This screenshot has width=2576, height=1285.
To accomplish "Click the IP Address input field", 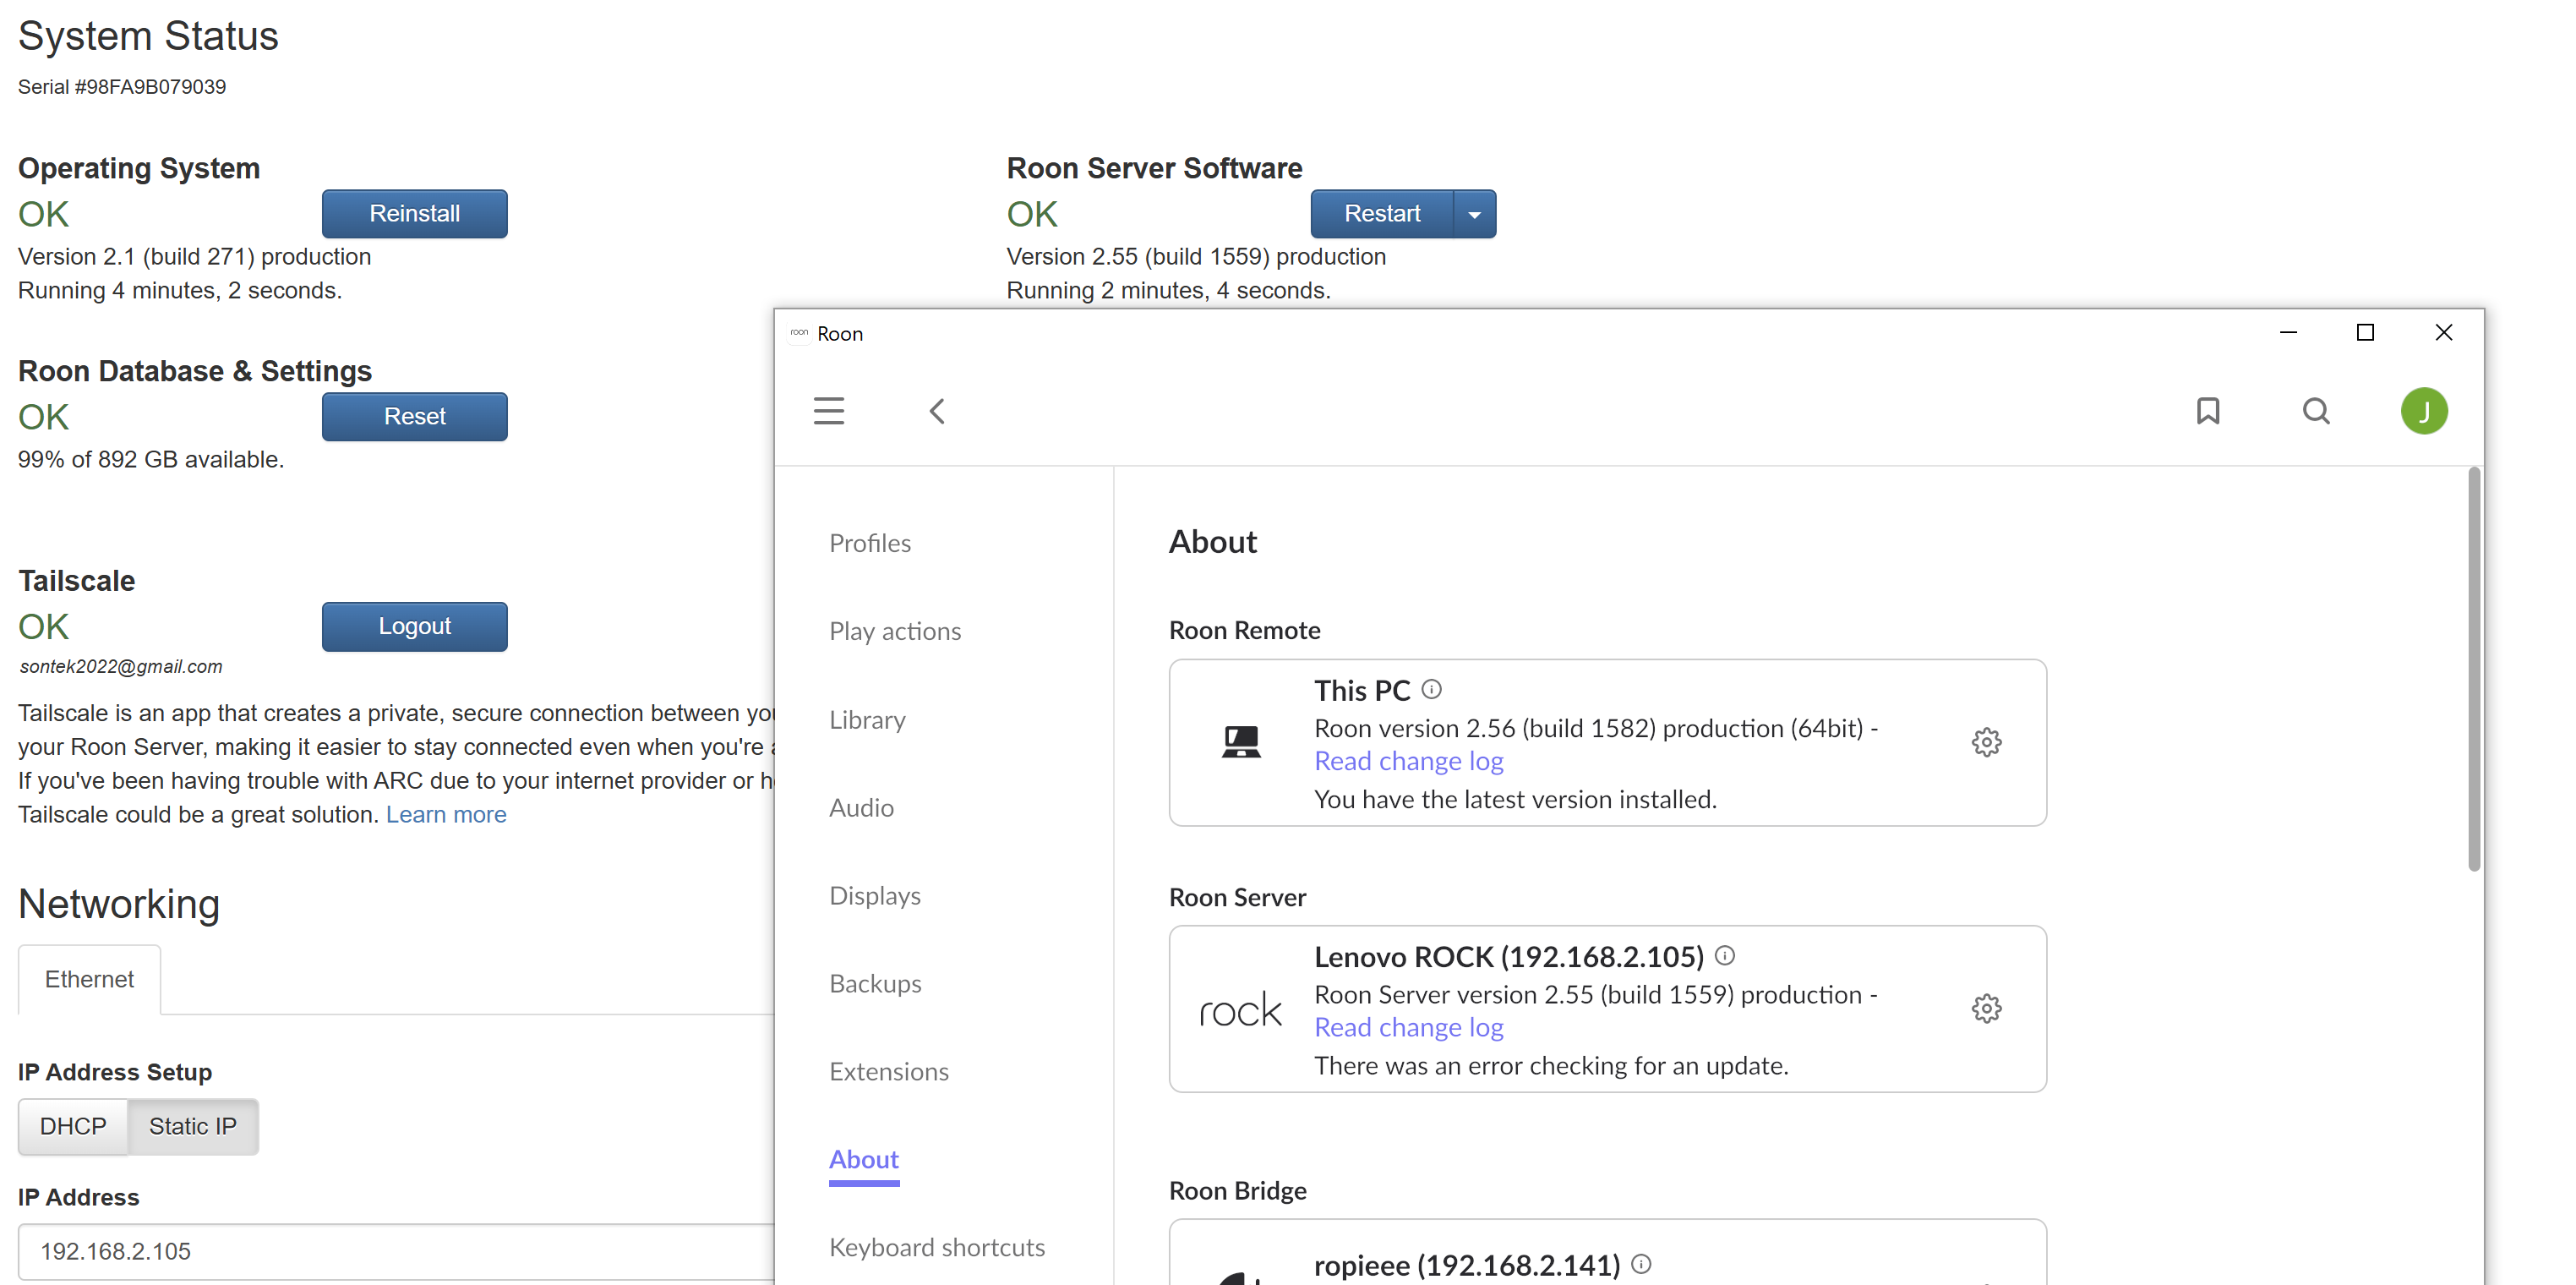I will pos(400,1251).
